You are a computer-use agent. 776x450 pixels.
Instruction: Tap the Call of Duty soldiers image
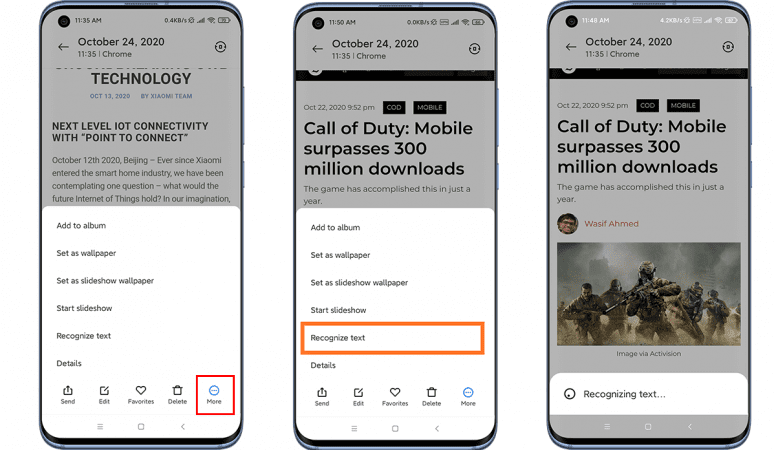point(649,294)
